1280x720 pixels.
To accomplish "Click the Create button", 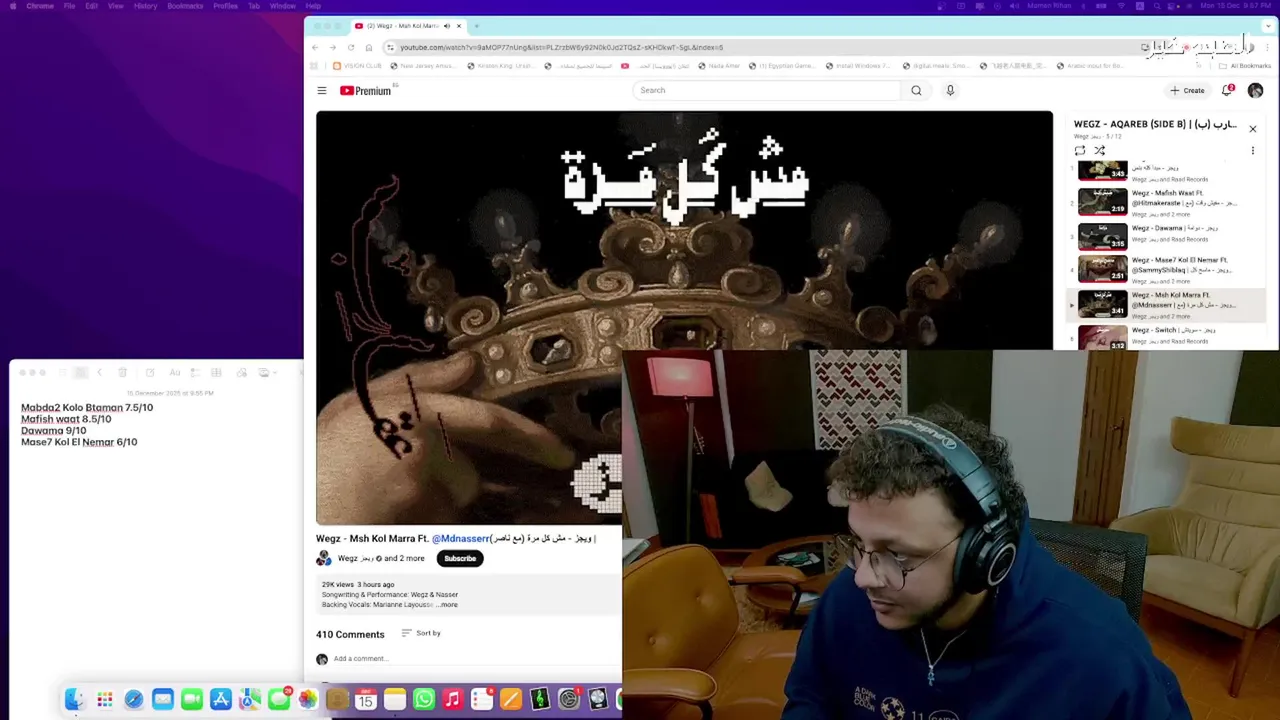I will 1188,90.
